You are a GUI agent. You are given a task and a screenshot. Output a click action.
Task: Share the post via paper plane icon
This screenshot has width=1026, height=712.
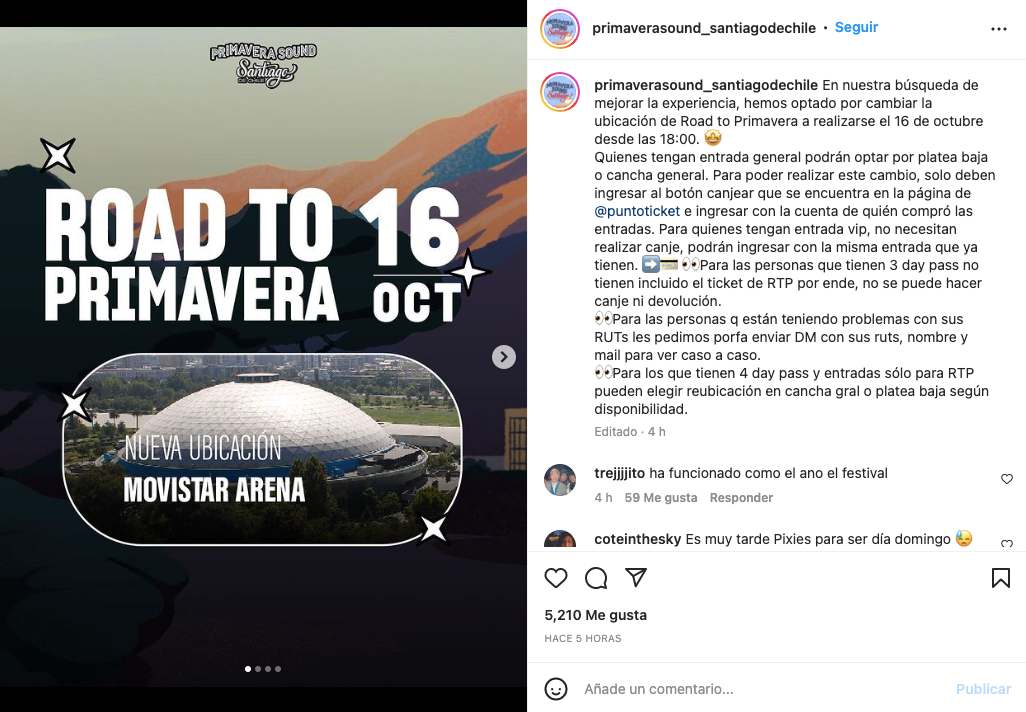point(636,577)
